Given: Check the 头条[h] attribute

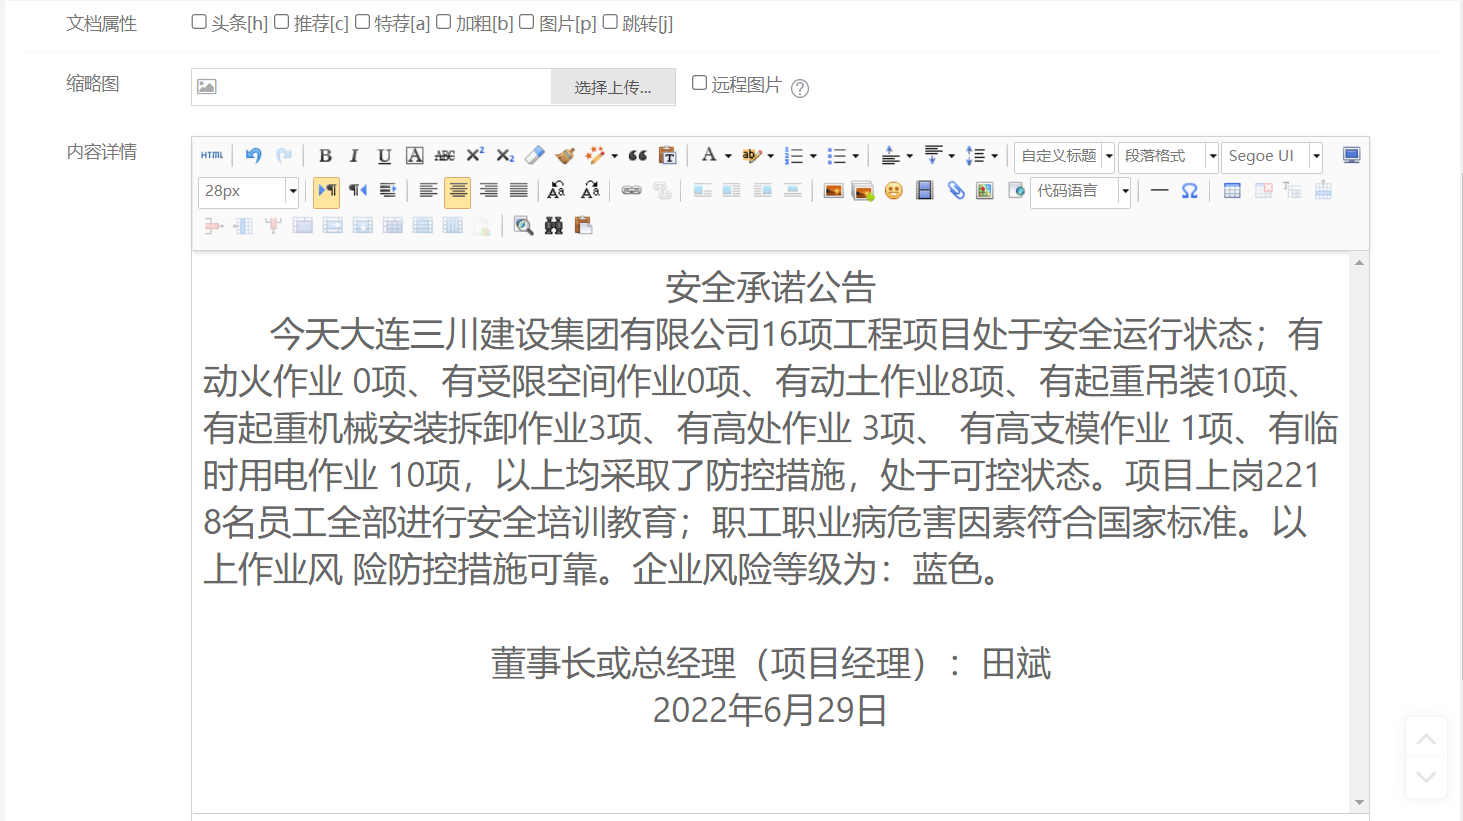Looking at the screenshot, I should [199, 22].
